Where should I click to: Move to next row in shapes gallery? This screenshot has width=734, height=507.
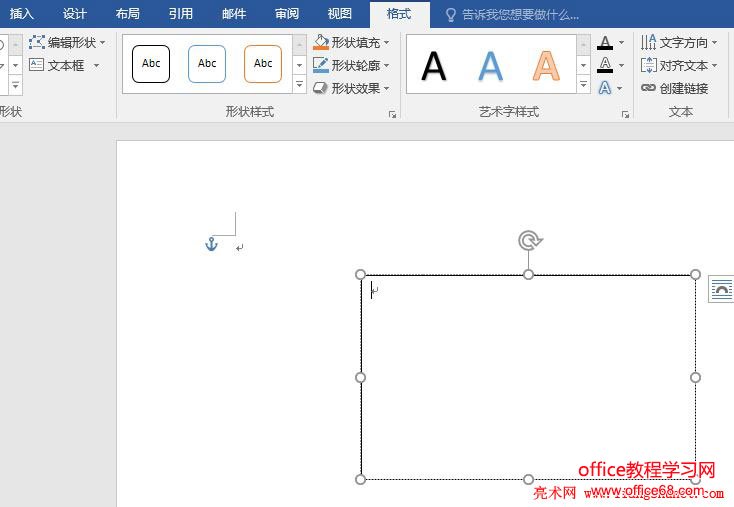coord(15,65)
